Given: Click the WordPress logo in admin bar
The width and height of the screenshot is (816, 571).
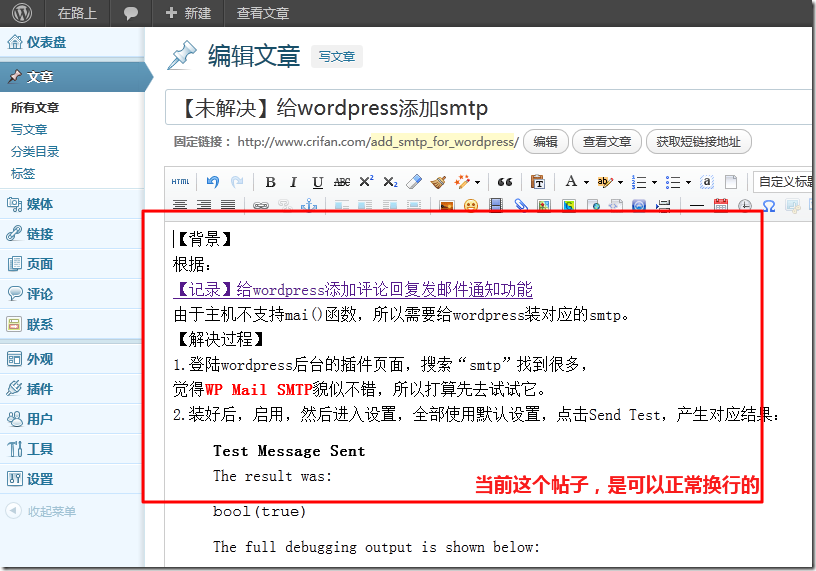Looking at the screenshot, I should tap(22, 13).
